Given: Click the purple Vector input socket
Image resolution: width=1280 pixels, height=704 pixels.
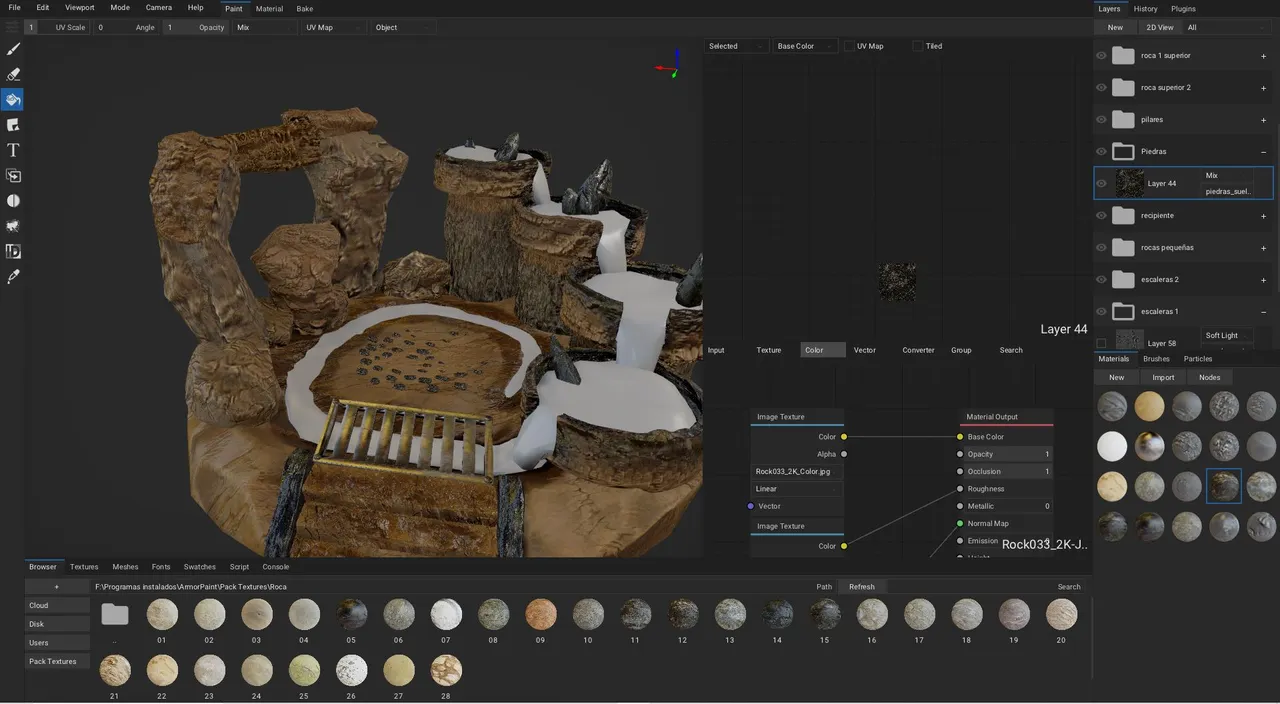Looking at the screenshot, I should (751, 506).
